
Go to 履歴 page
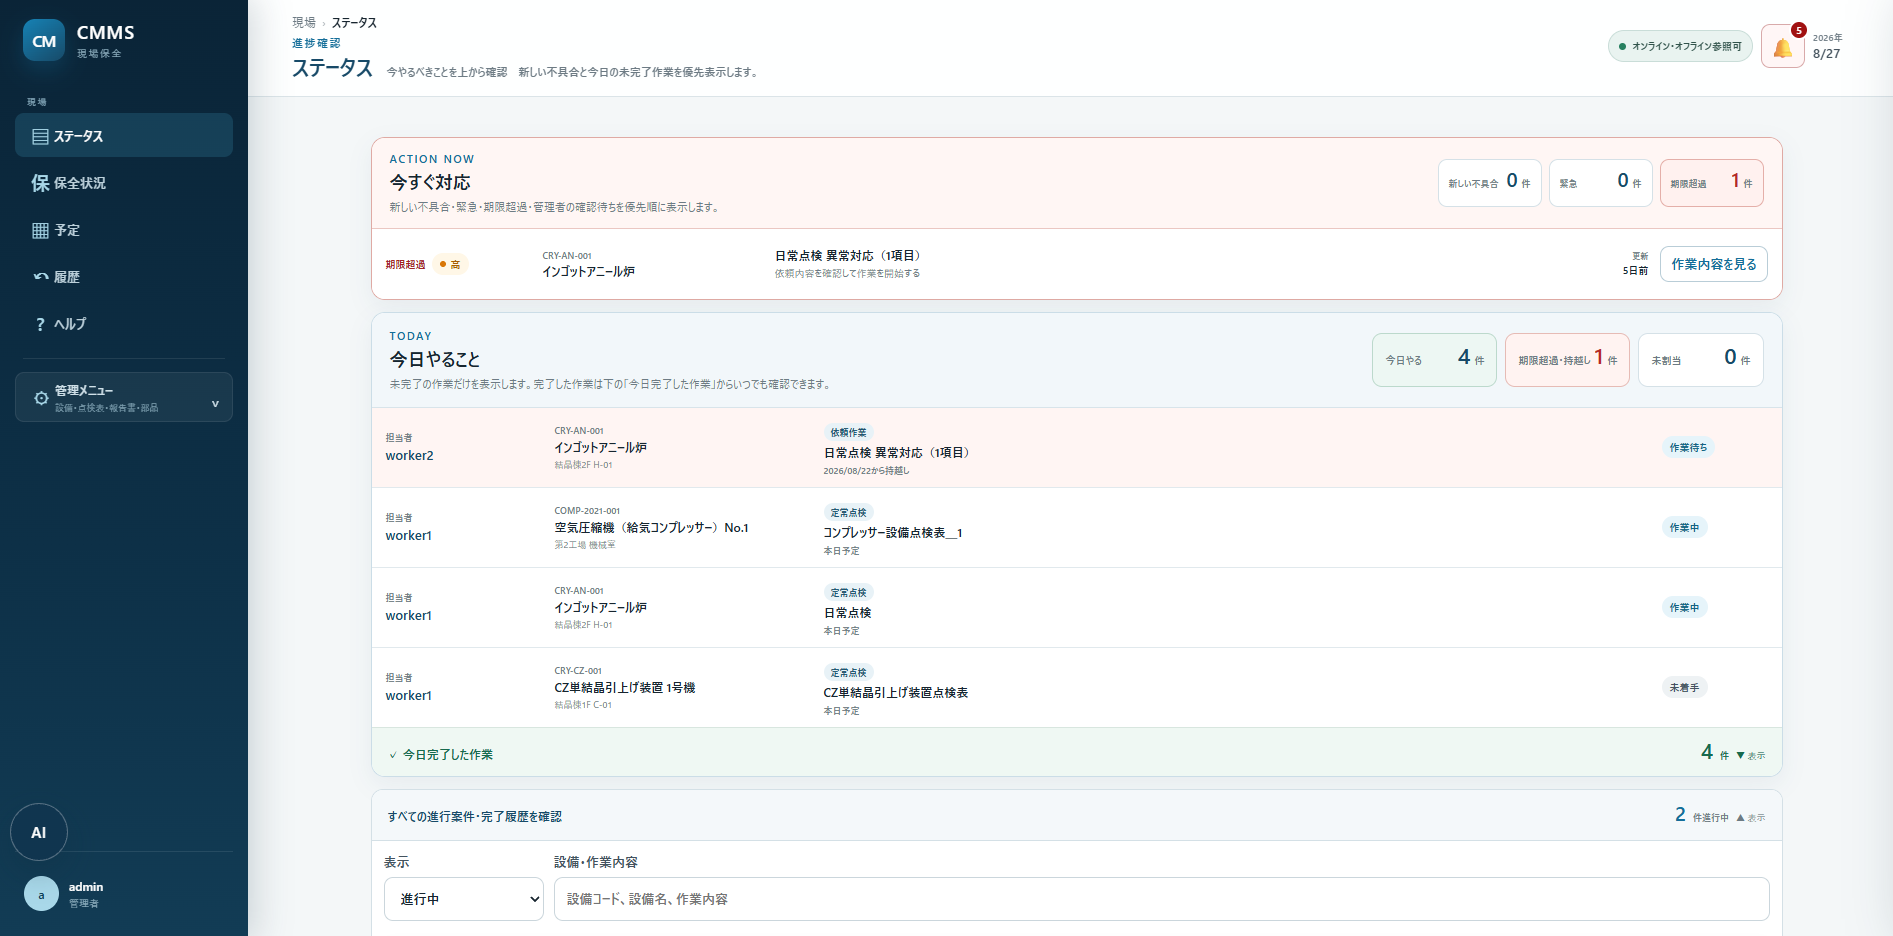tap(124, 277)
